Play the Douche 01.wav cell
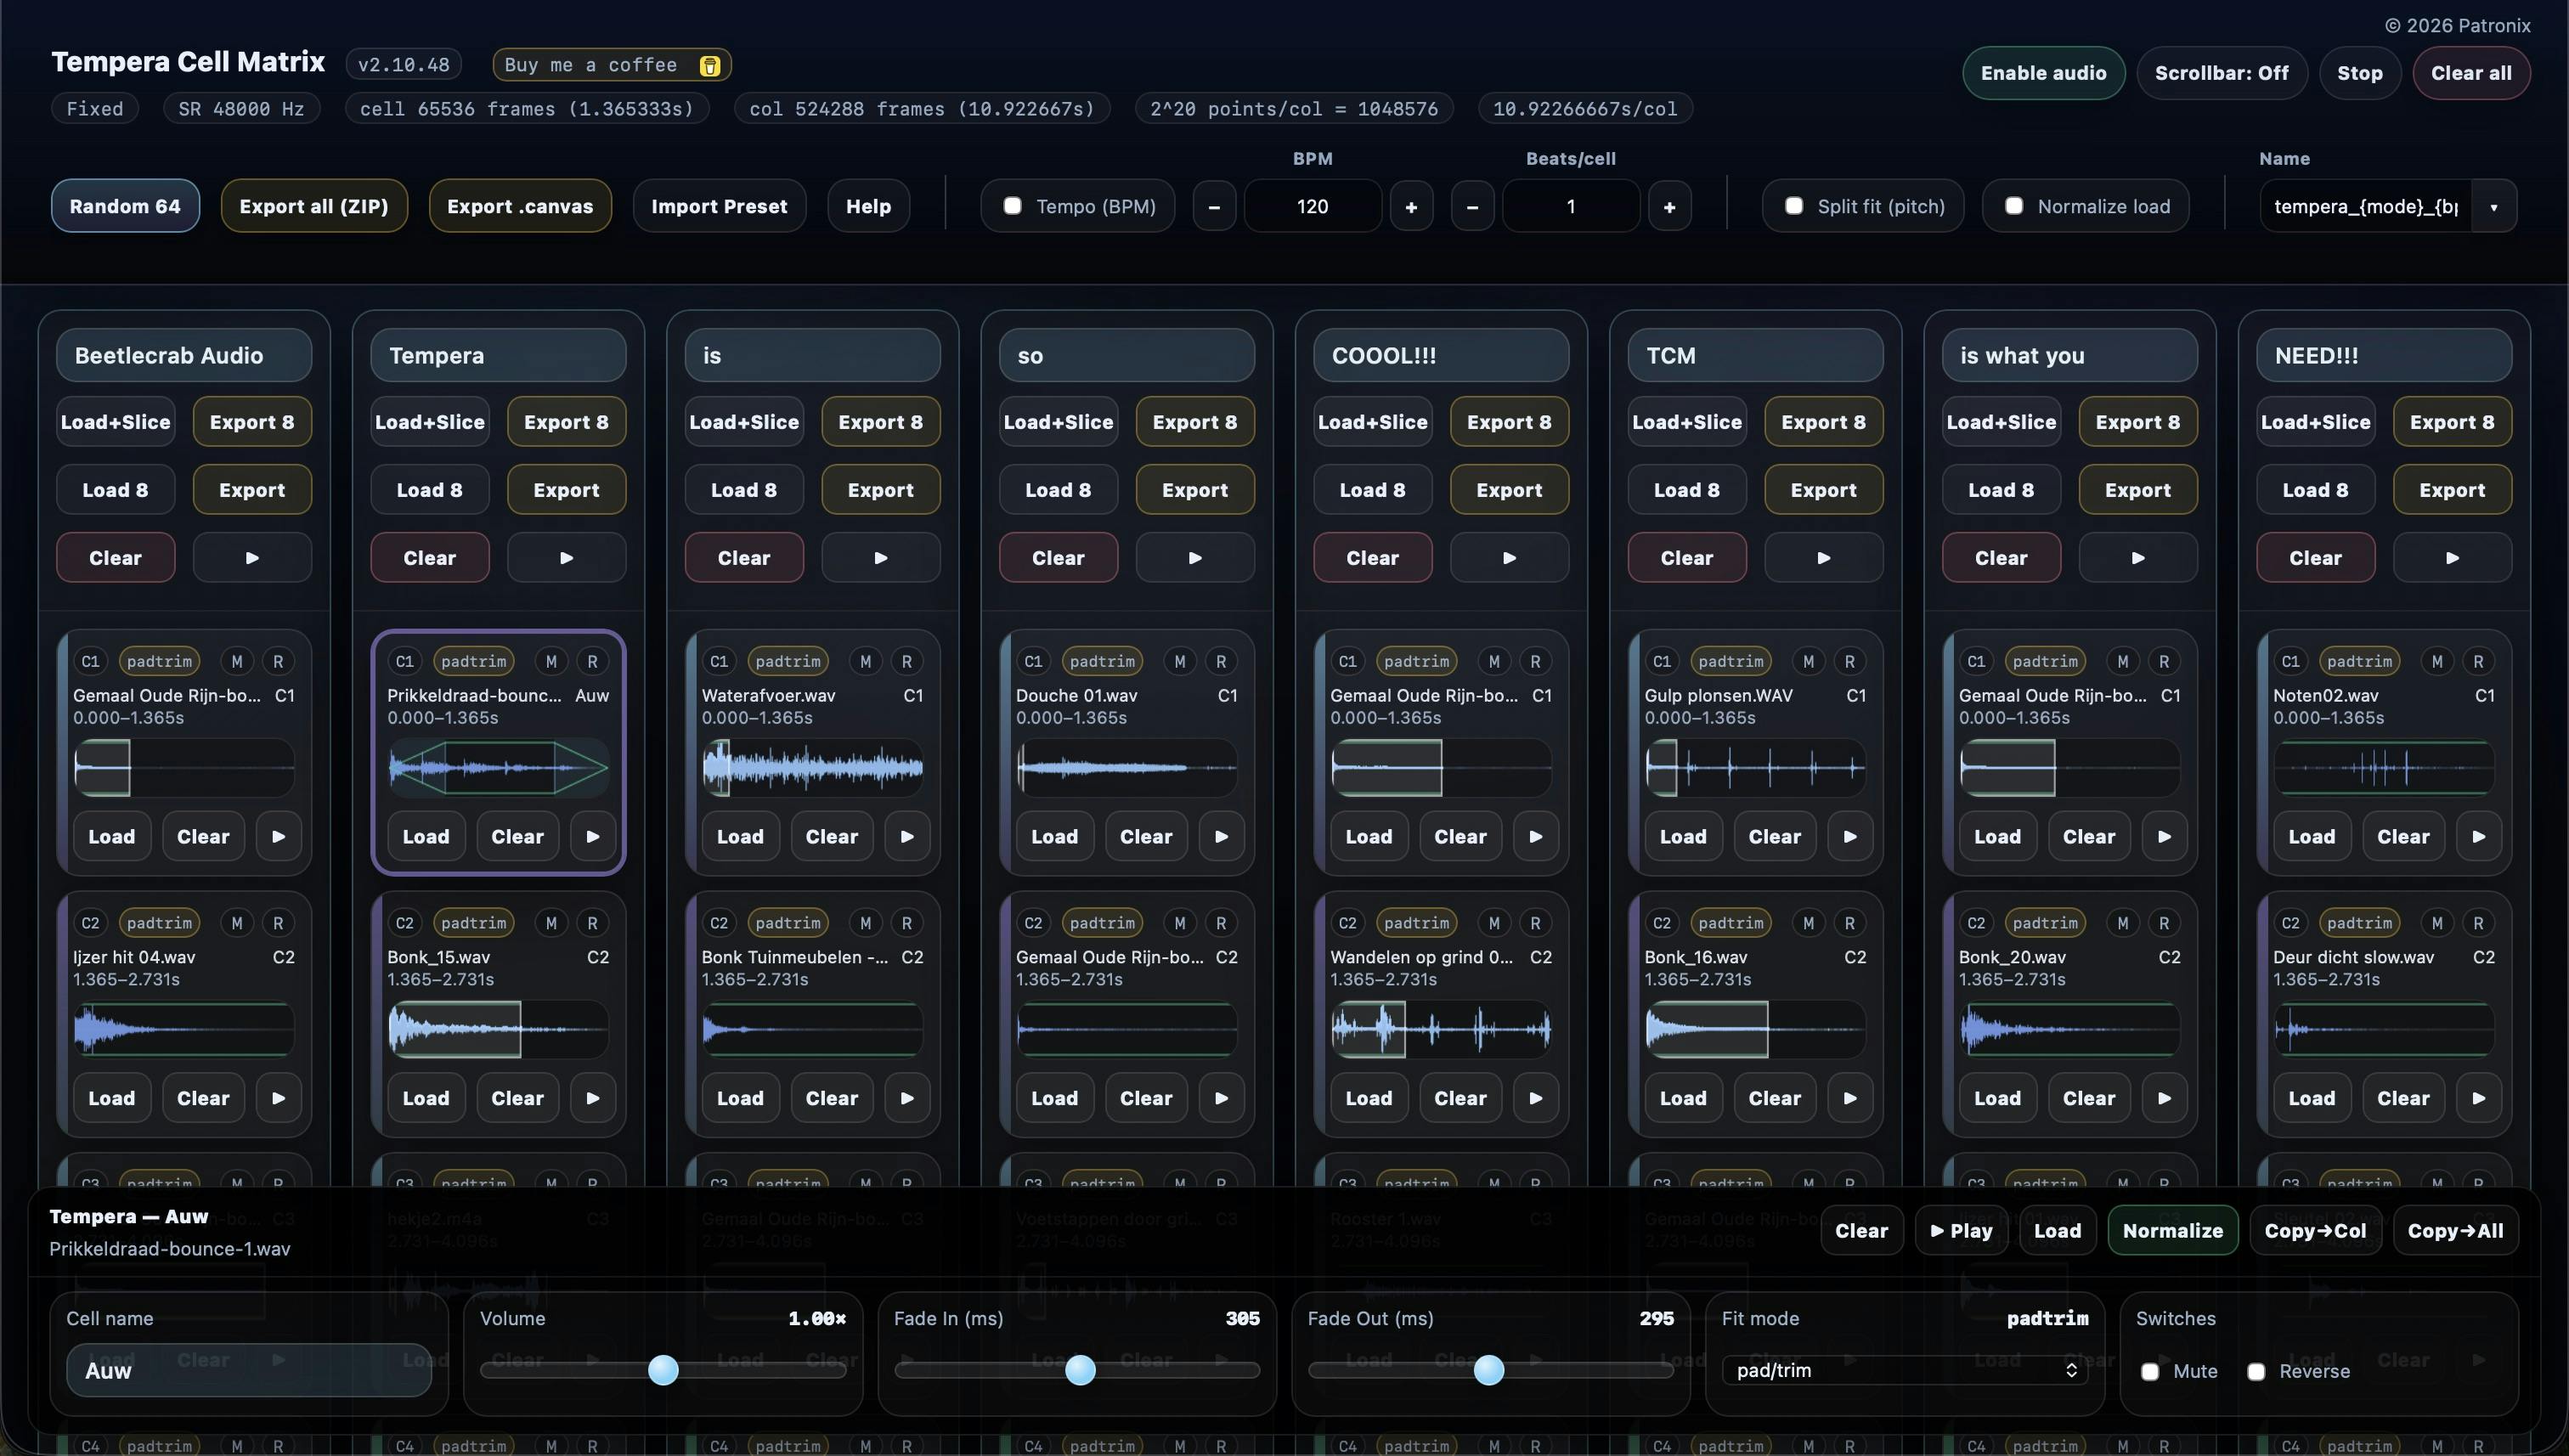The width and height of the screenshot is (2569, 1456). point(1221,837)
